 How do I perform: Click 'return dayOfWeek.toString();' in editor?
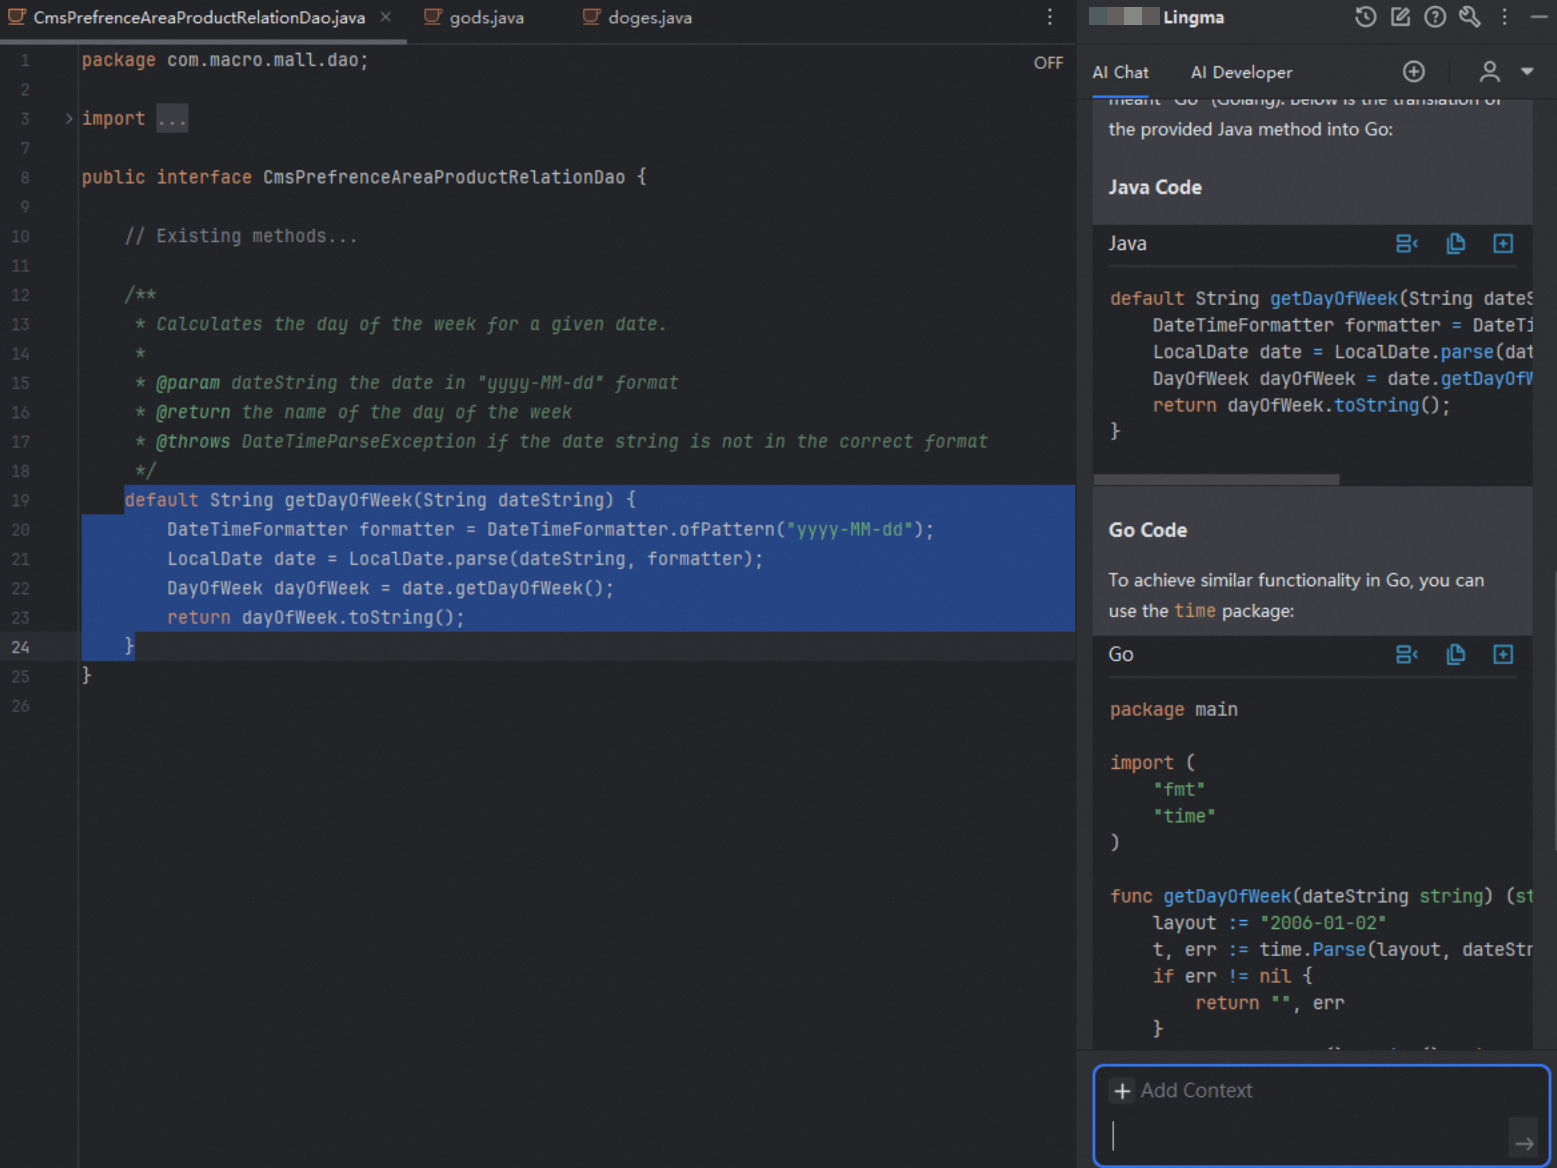316,617
